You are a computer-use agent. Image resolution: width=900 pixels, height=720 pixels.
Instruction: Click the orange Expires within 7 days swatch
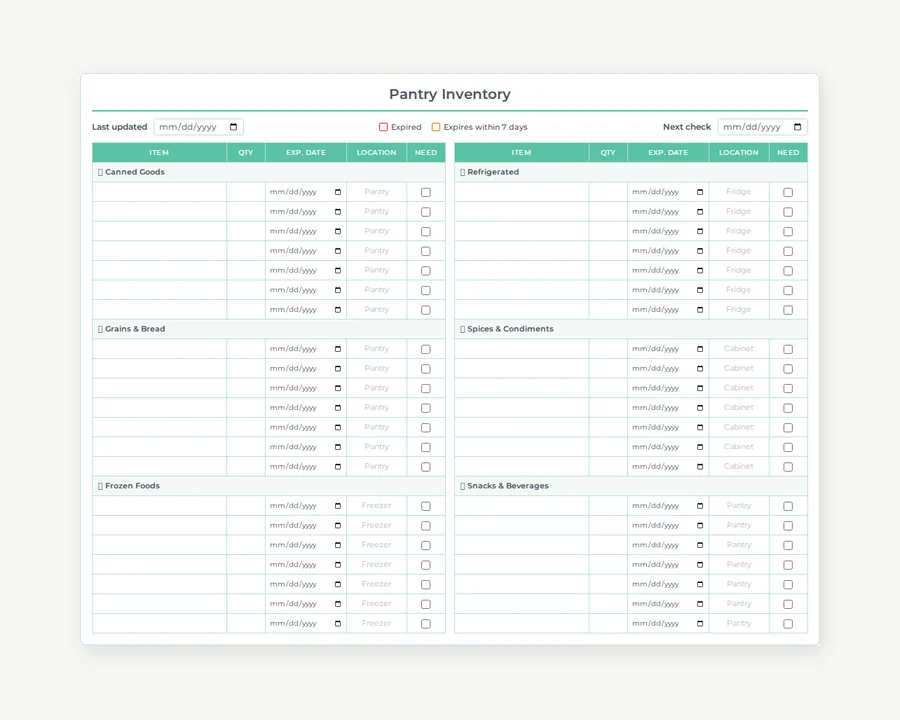tap(436, 127)
